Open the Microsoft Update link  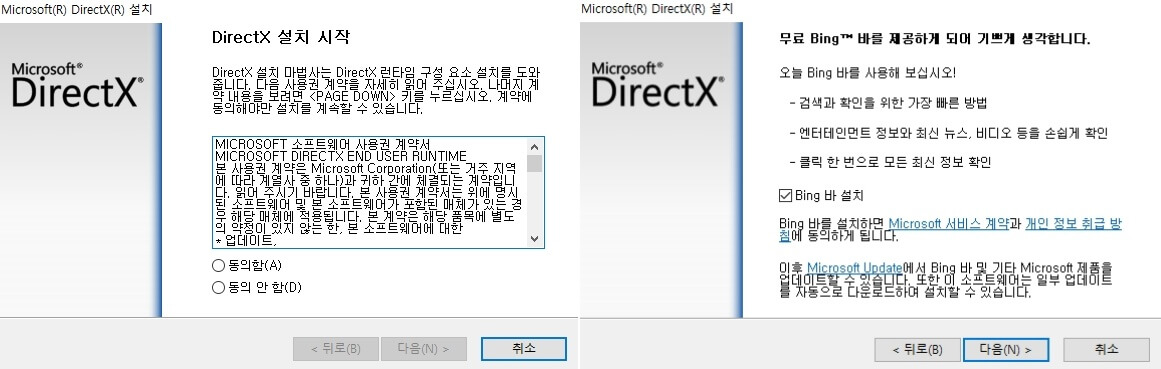tap(854, 267)
